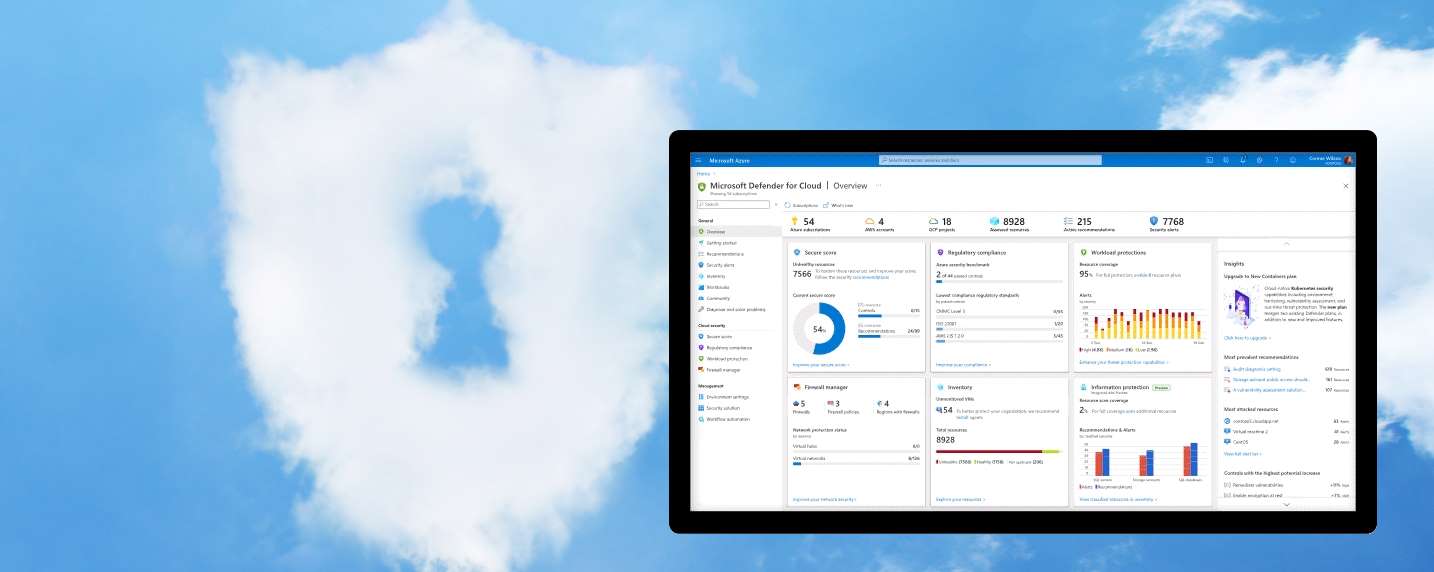Click the Controls progress bar

pos(889,316)
